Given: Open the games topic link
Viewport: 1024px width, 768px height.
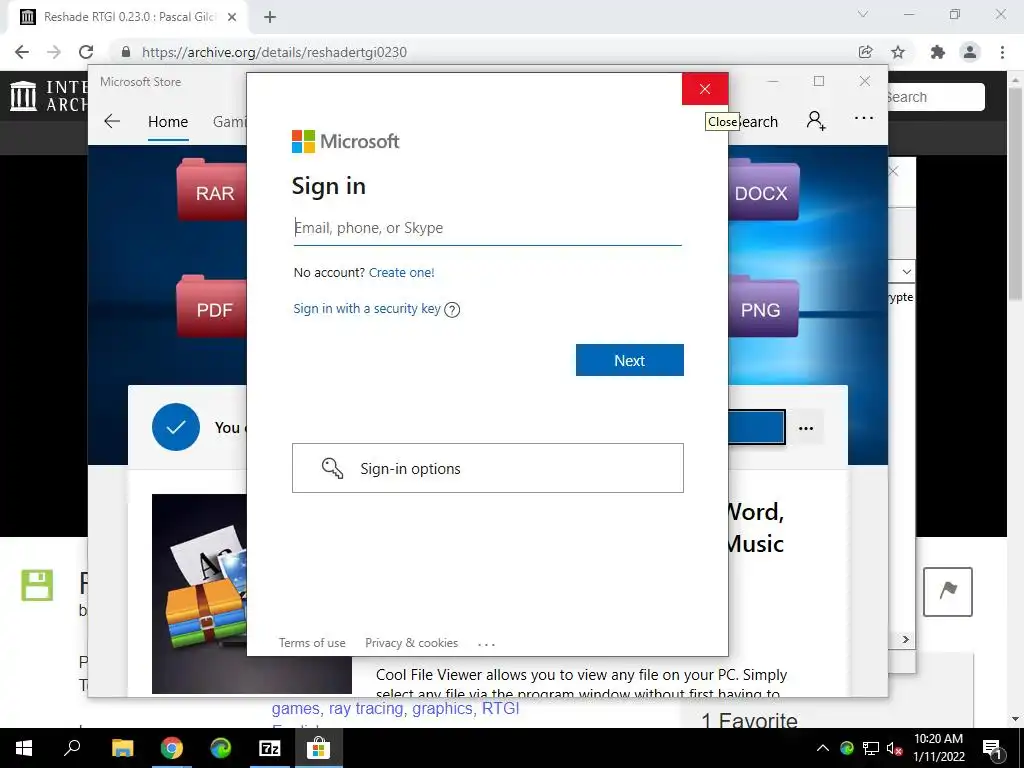Looking at the screenshot, I should [295, 709].
